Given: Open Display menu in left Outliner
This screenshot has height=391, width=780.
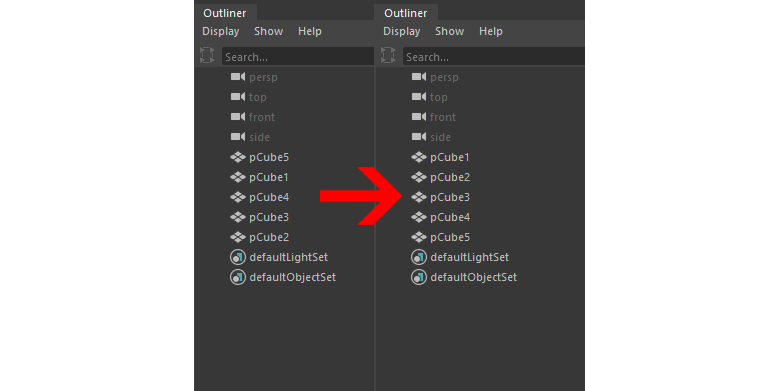Looking at the screenshot, I should (x=220, y=31).
